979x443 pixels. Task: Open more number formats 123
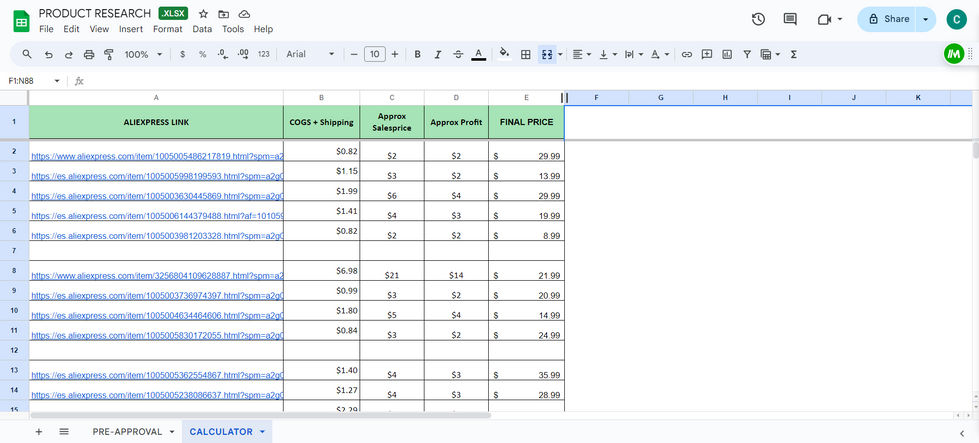pos(263,54)
